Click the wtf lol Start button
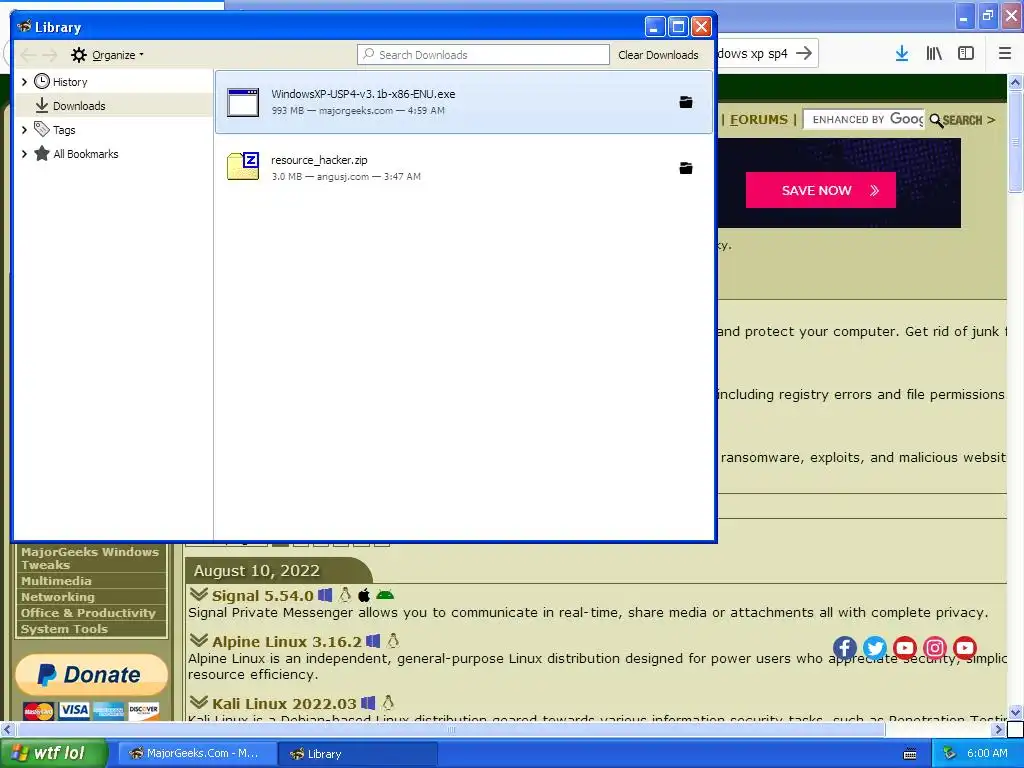Viewport: 1024px width, 768px height. (54, 753)
